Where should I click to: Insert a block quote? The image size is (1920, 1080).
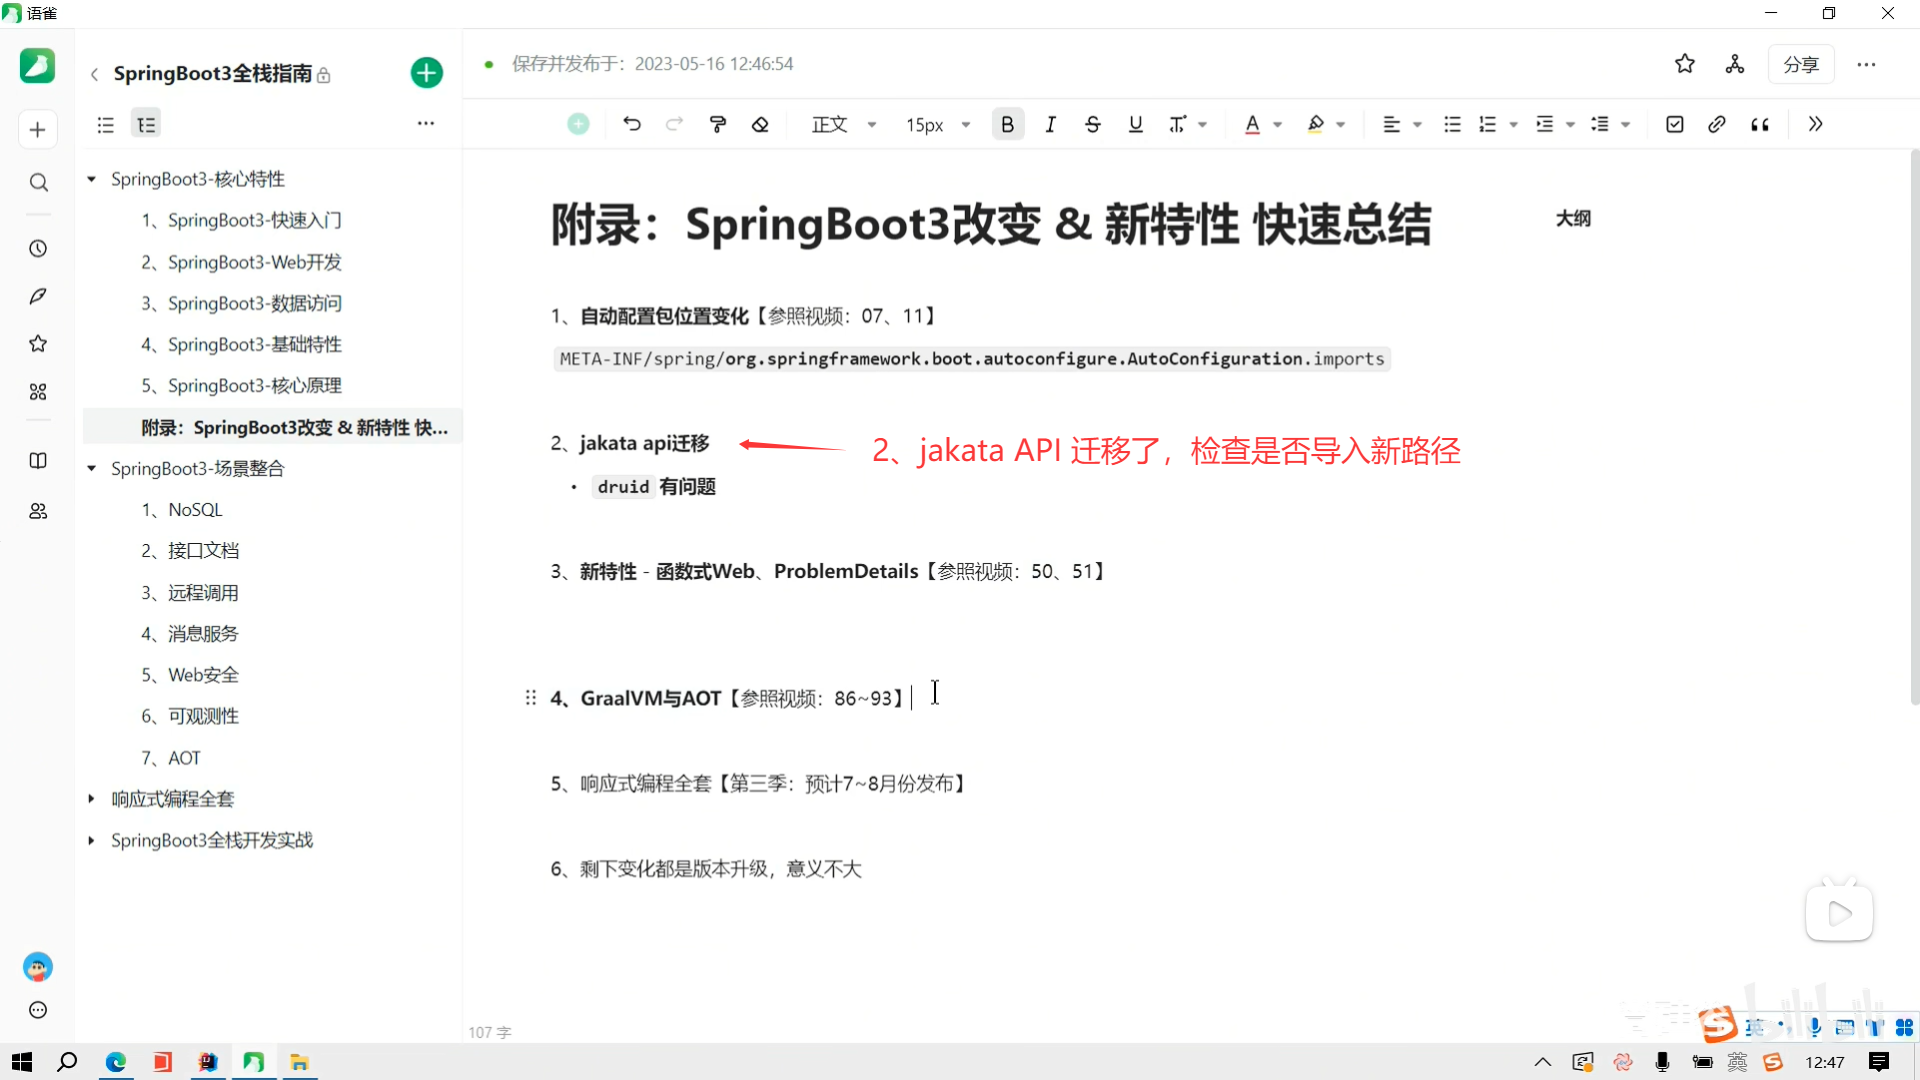coord(1760,123)
